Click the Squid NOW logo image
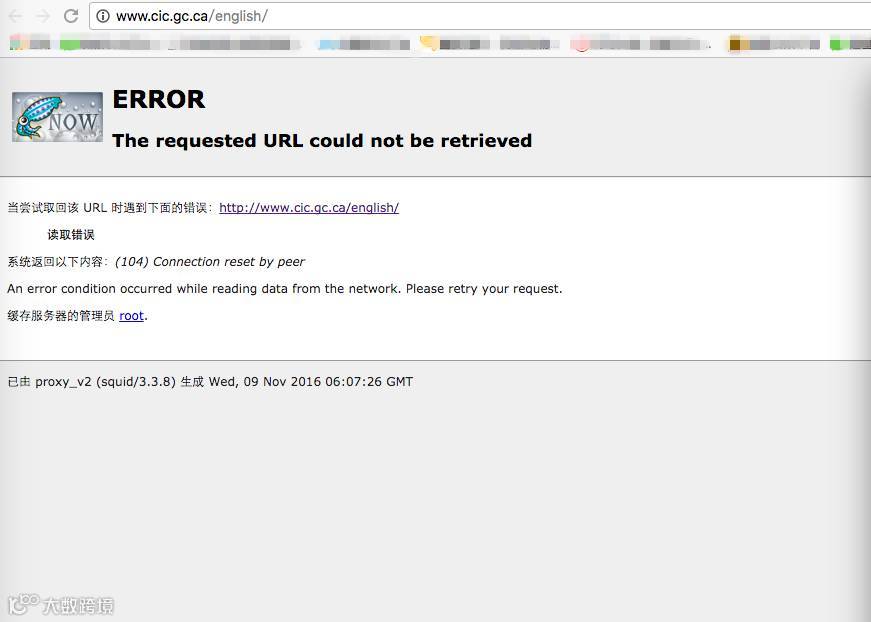Image resolution: width=871 pixels, height=622 pixels. (x=57, y=117)
